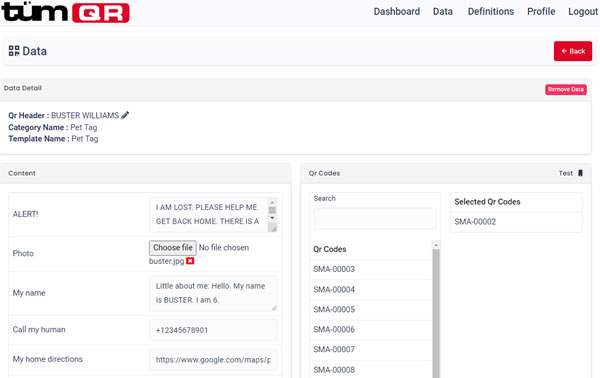Click the buster.jpg file name
600x378 pixels.
[166, 261]
